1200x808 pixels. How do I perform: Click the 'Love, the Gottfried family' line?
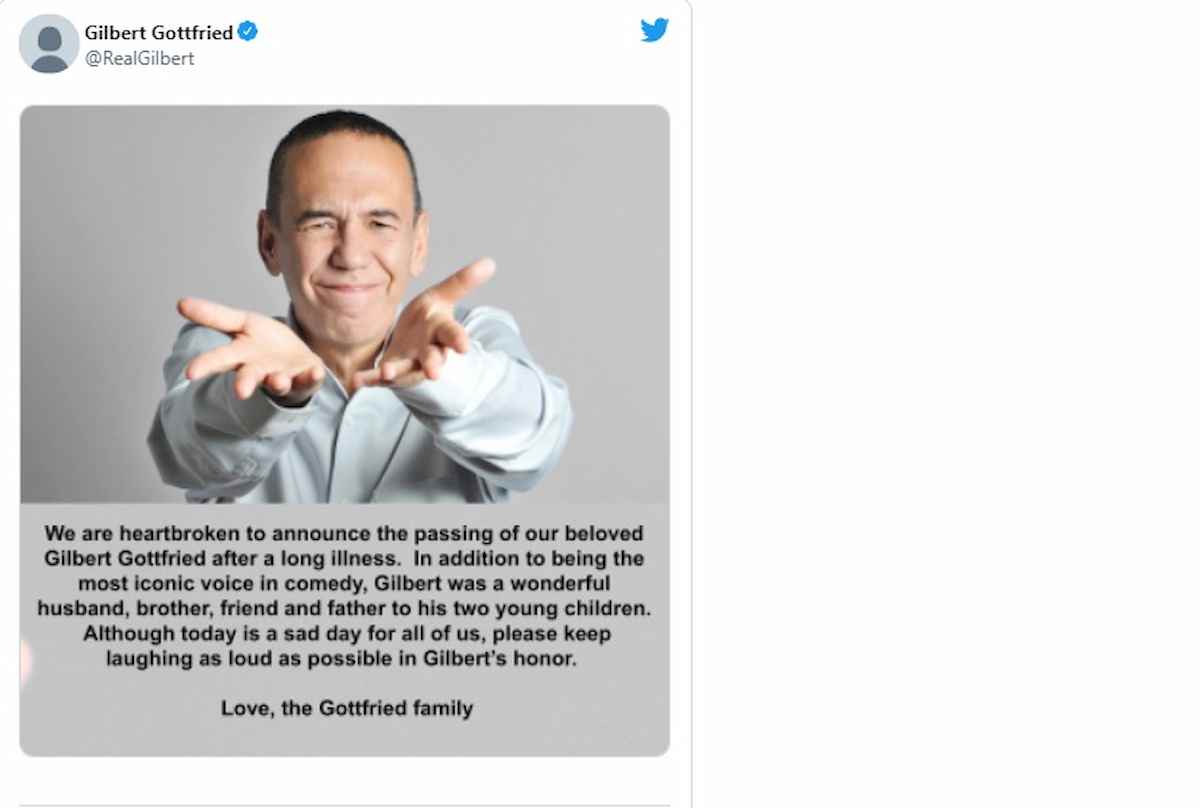tap(347, 707)
